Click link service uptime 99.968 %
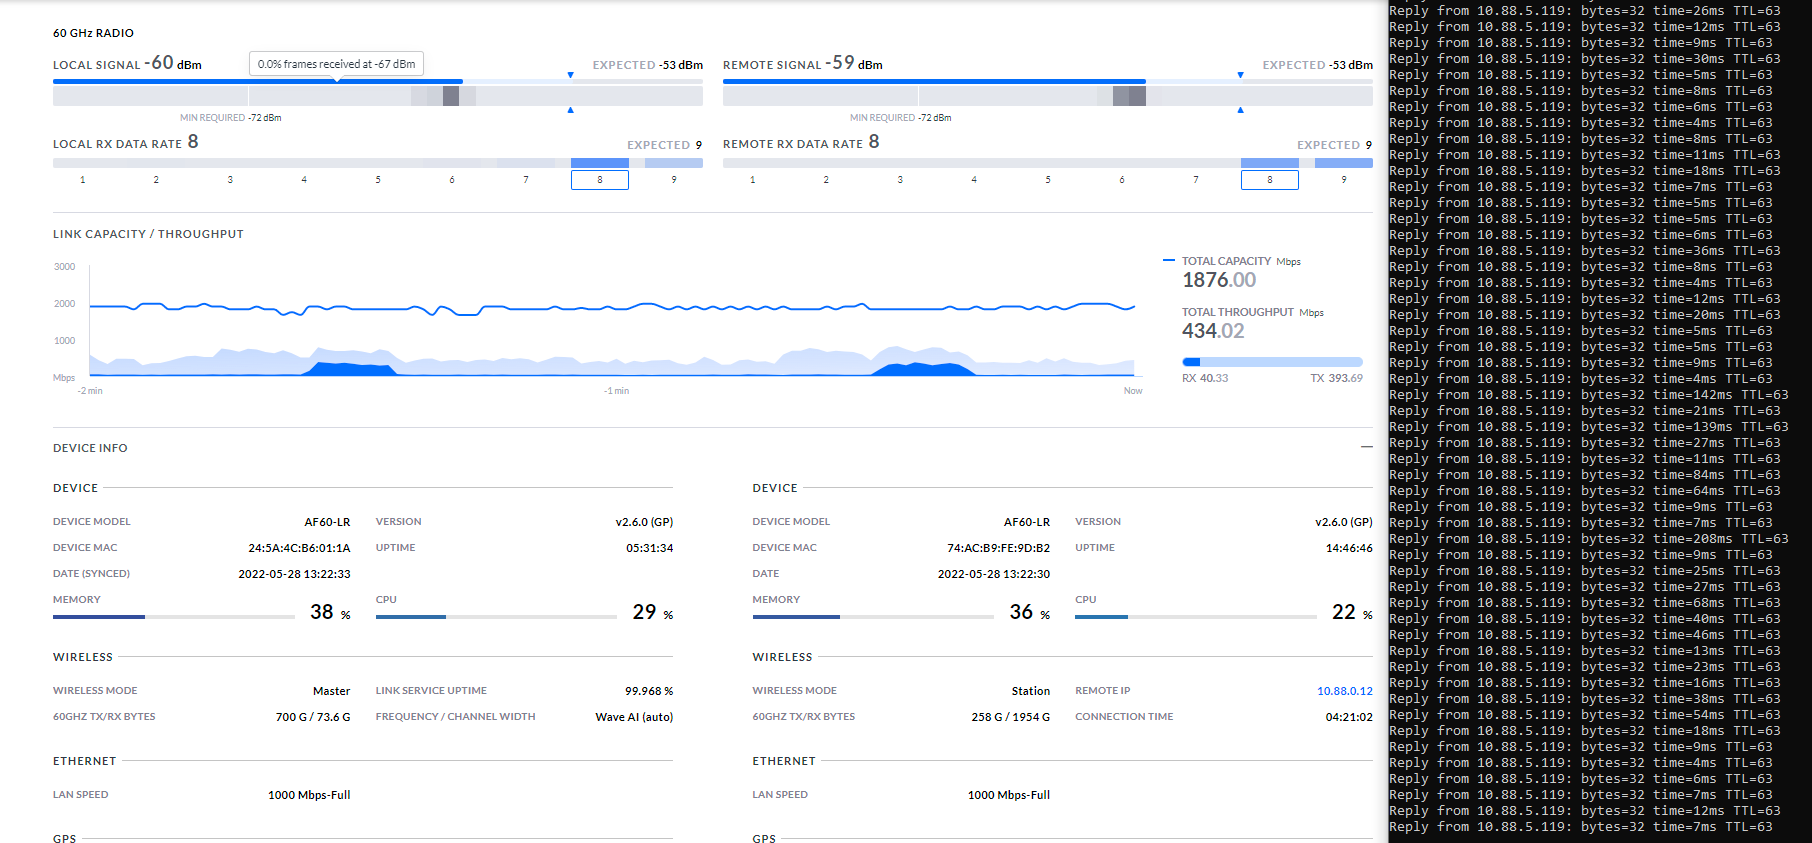 click(649, 691)
